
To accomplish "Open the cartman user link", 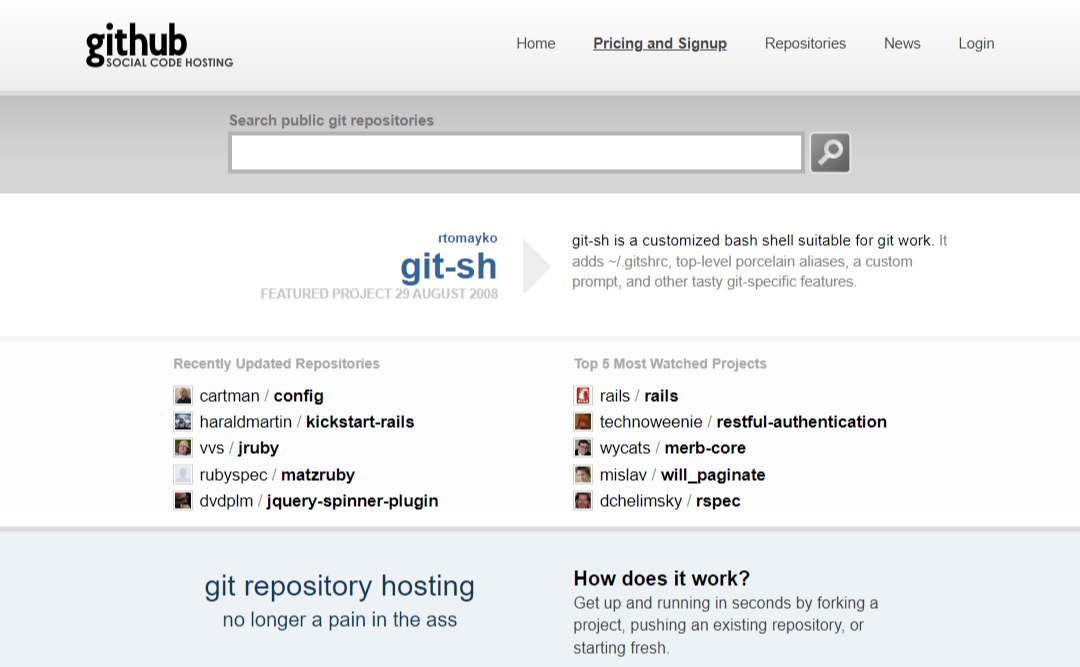I will pos(229,396).
